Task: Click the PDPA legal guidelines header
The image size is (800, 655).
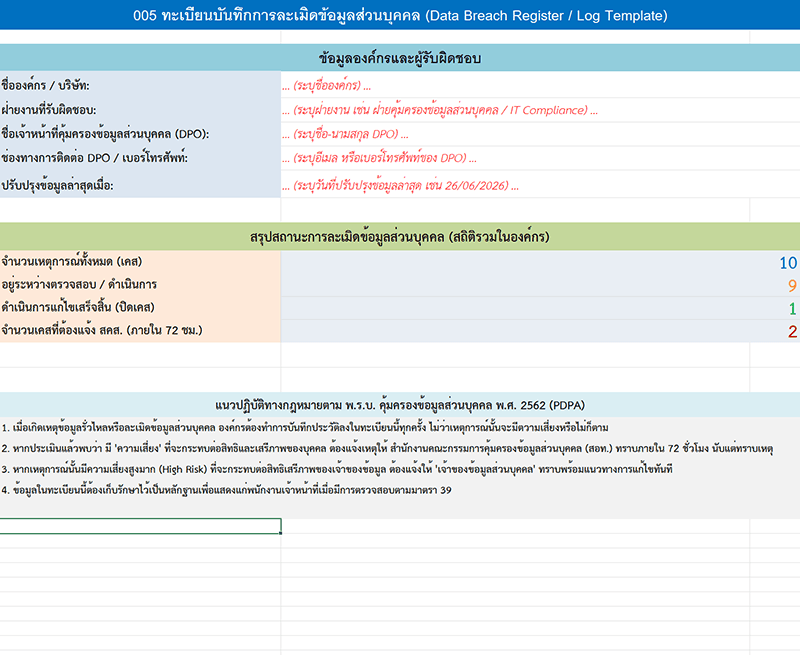Action: pos(400,405)
